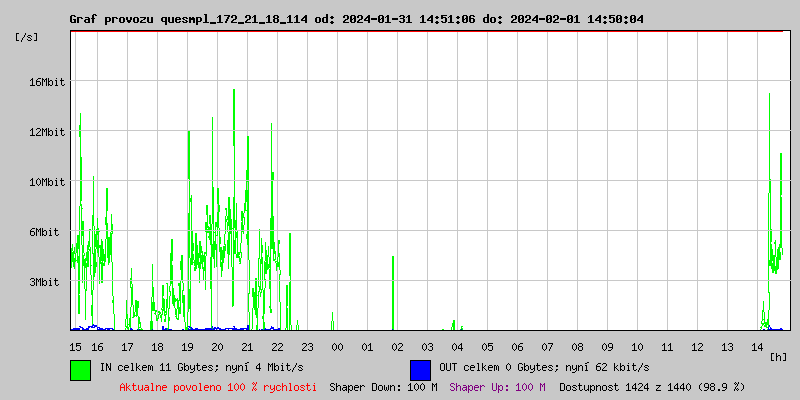Image resolution: width=800 pixels, height=400 pixels.
Task: Click the hour 02 x-axis label
Action: [397, 347]
